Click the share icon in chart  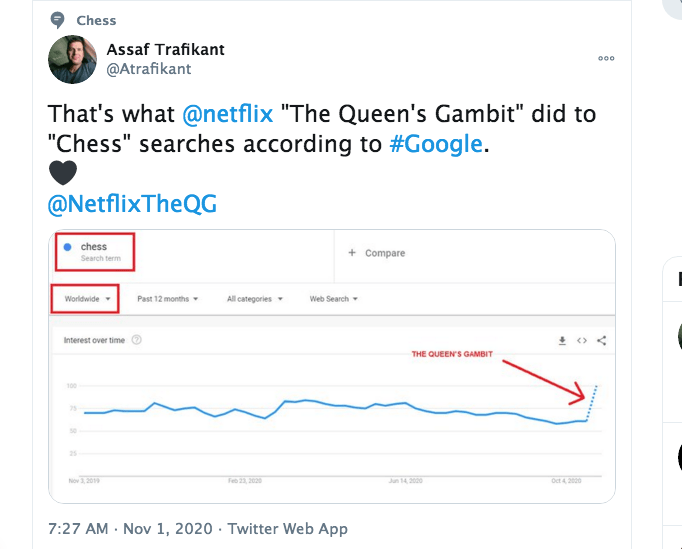click(602, 341)
